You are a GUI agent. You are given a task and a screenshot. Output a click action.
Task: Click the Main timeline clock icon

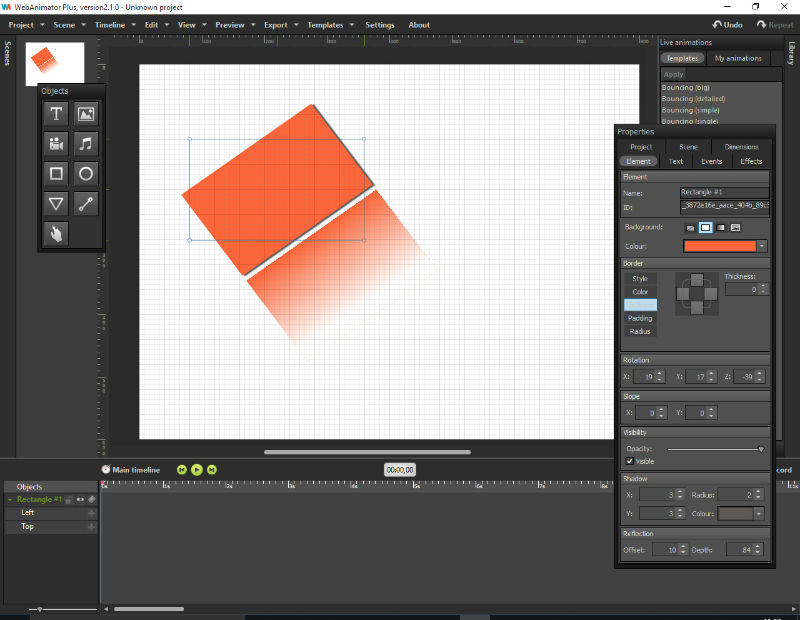click(x=106, y=469)
